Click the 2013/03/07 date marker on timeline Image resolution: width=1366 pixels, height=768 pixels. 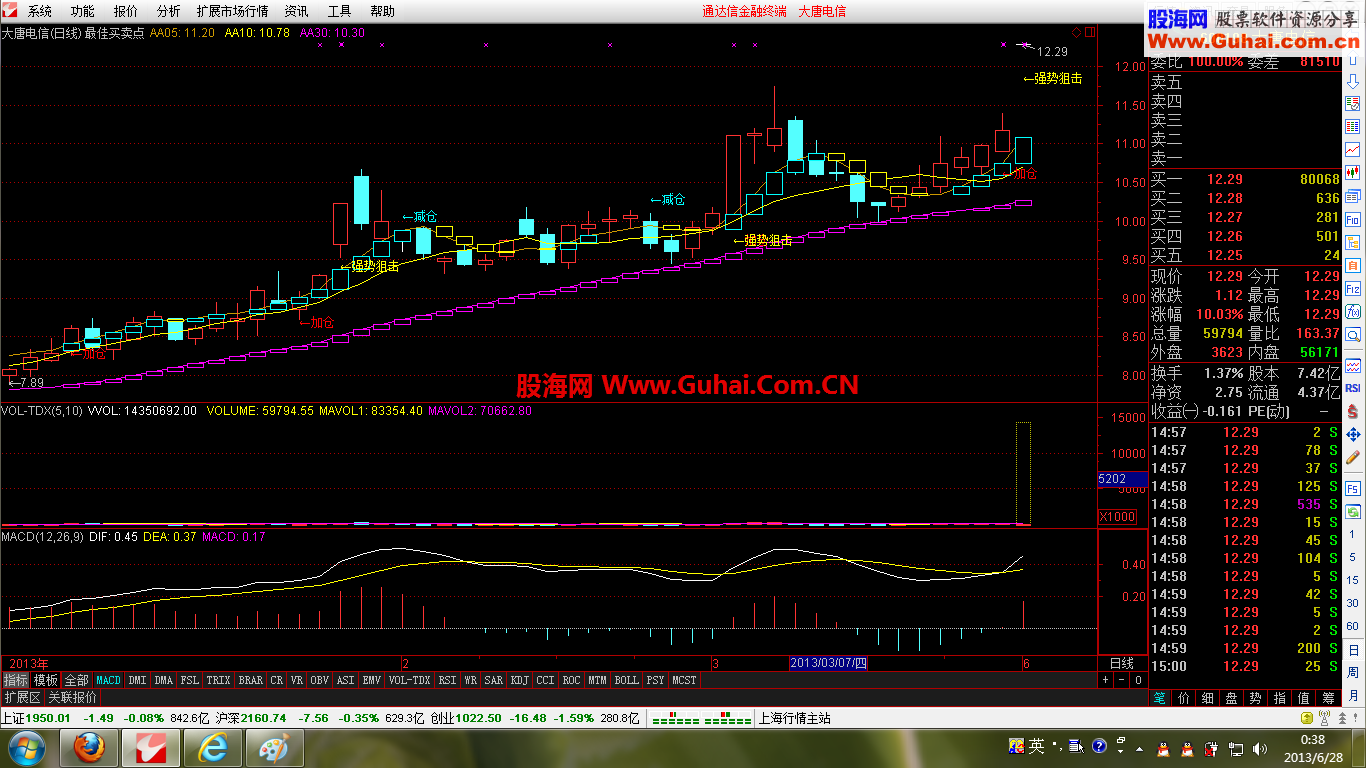[x=828, y=663]
